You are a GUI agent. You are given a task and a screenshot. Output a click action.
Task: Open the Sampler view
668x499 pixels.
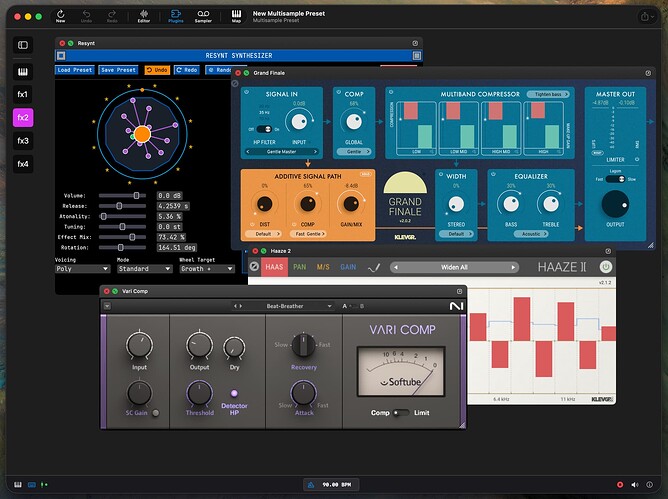[203, 16]
